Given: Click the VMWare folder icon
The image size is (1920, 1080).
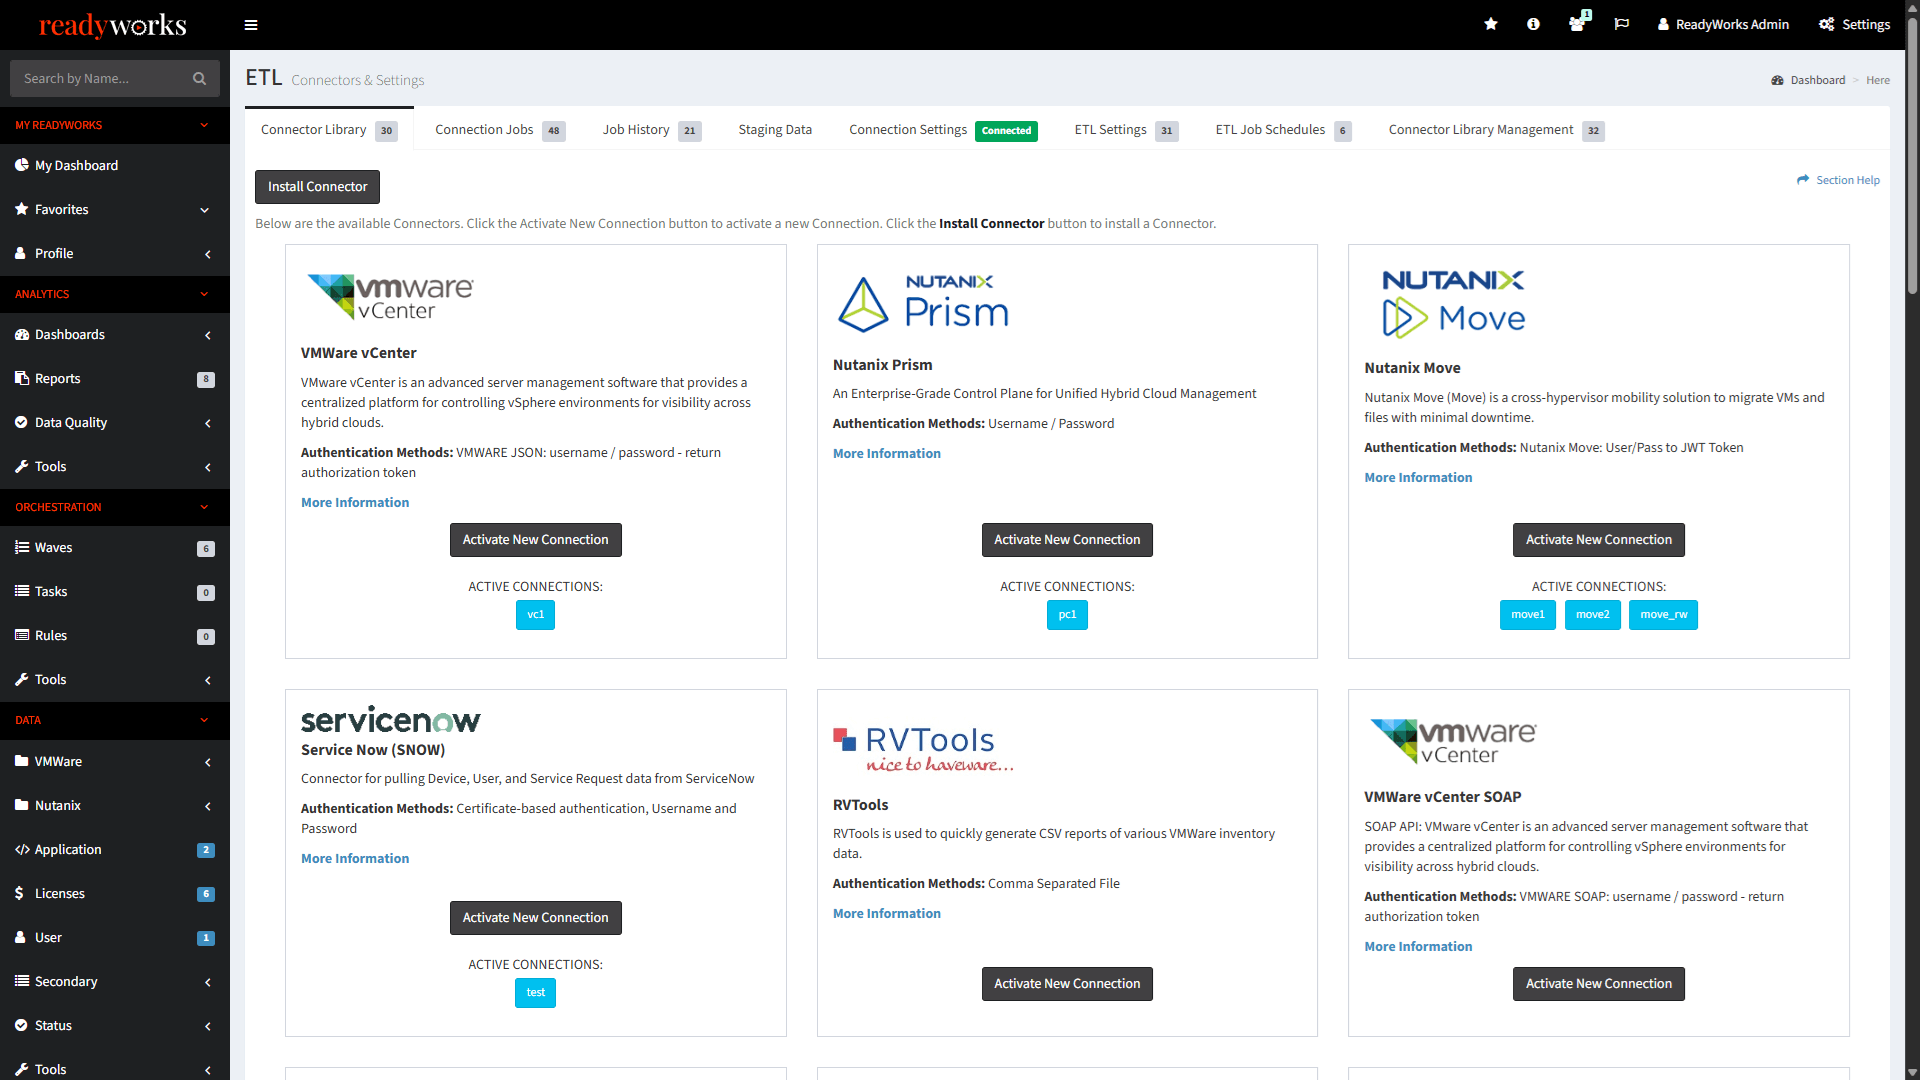Looking at the screenshot, I should [21, 761].
